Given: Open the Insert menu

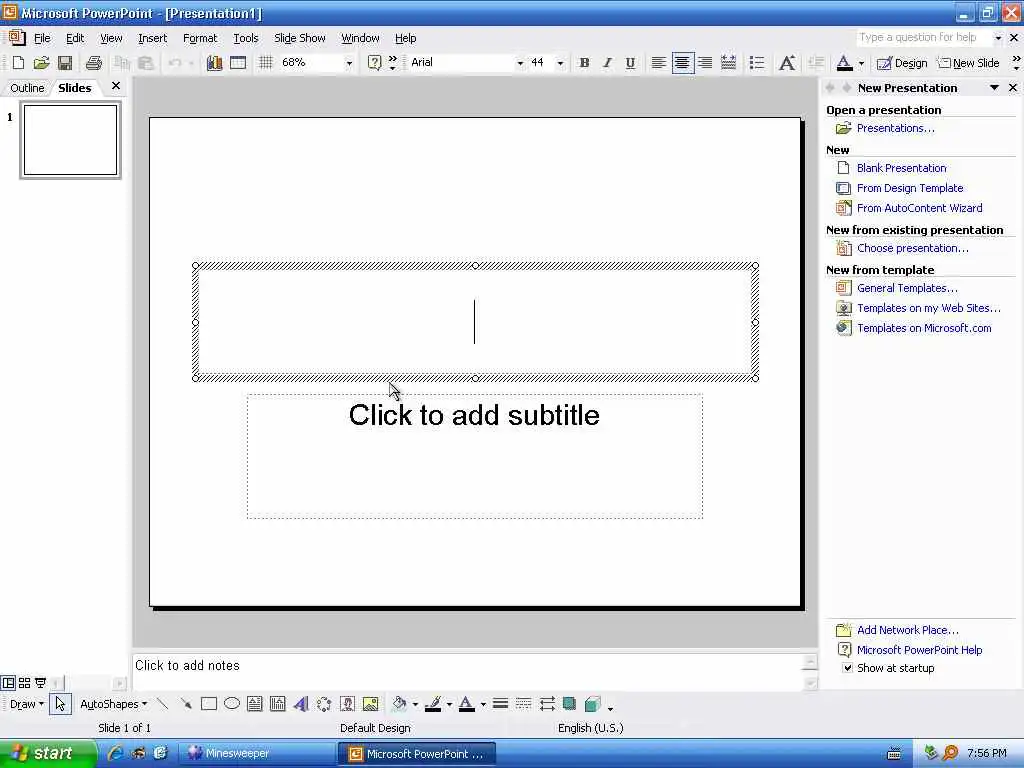Looking at the screenshot, I should [x=152, y=38].
